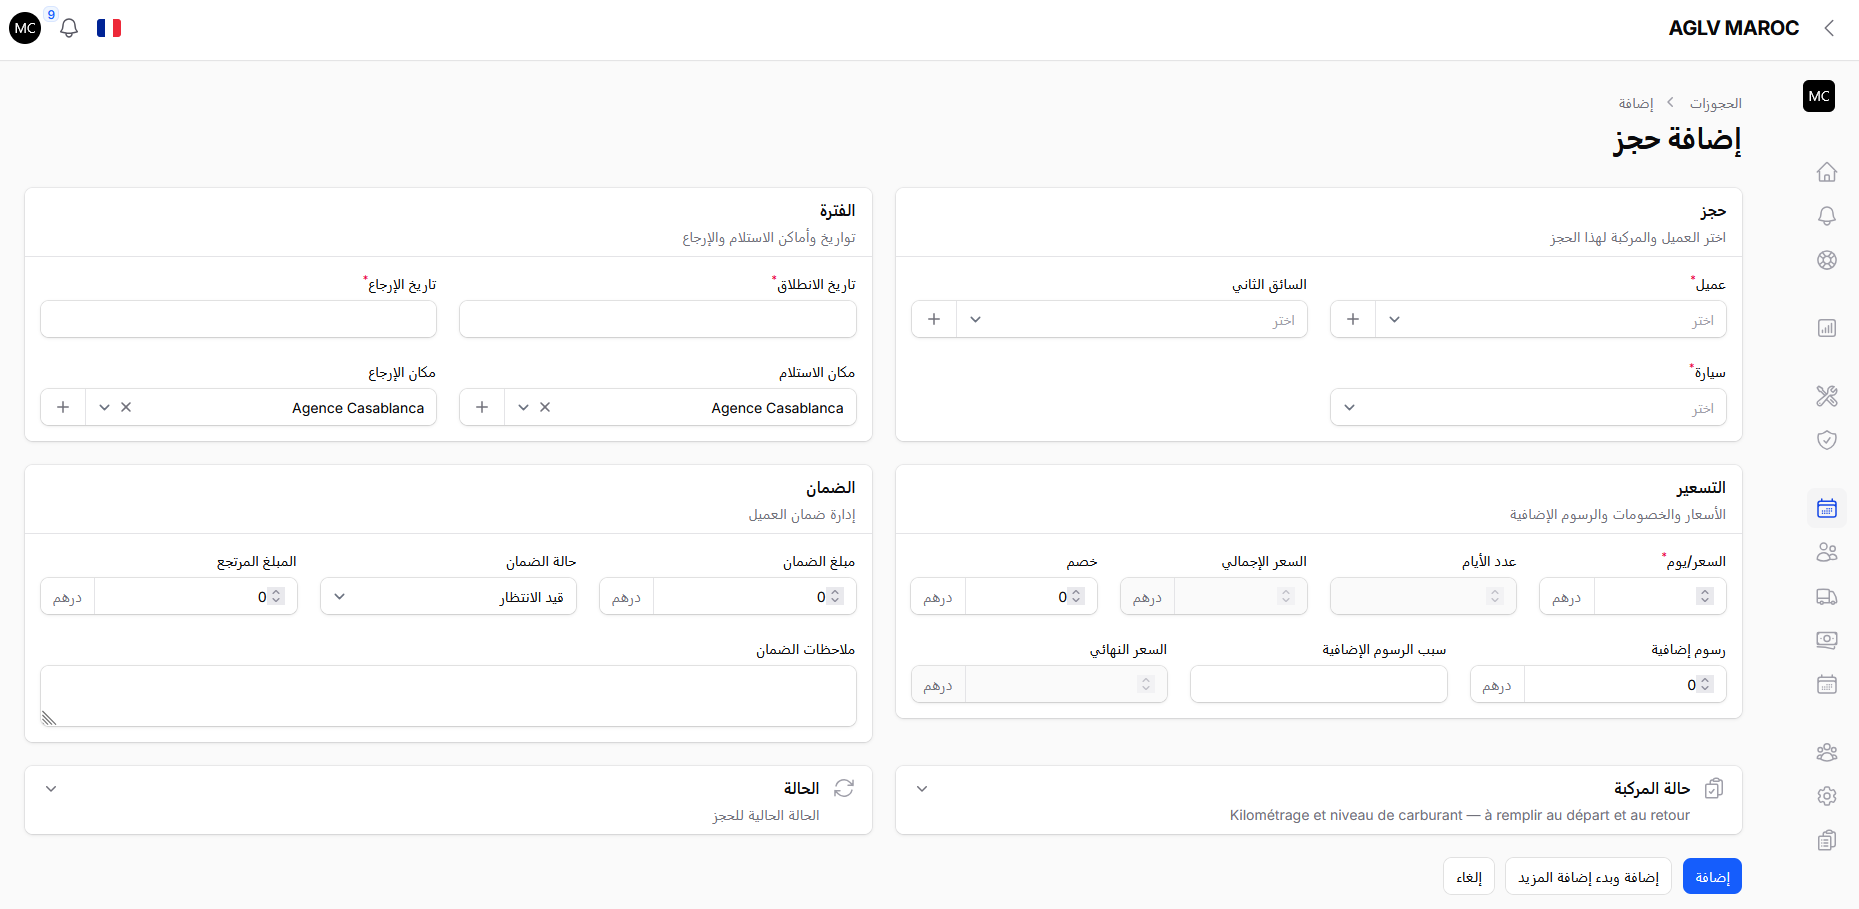The height and width of the screenshot is (909, 1859).
Task: Open notifications bell with badge 9
Action: (x=68, y=28)
